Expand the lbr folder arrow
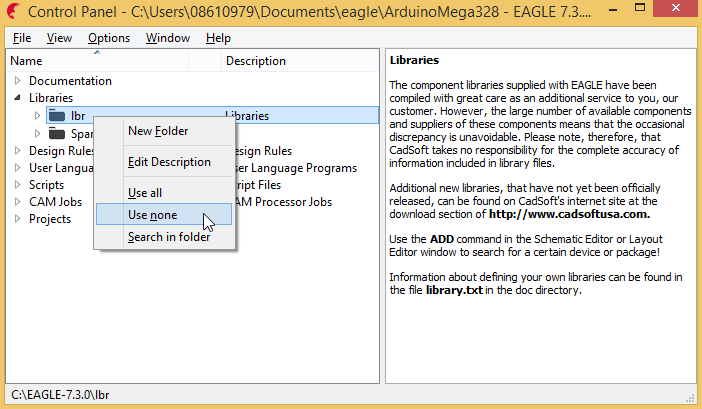 coord(38,116)
